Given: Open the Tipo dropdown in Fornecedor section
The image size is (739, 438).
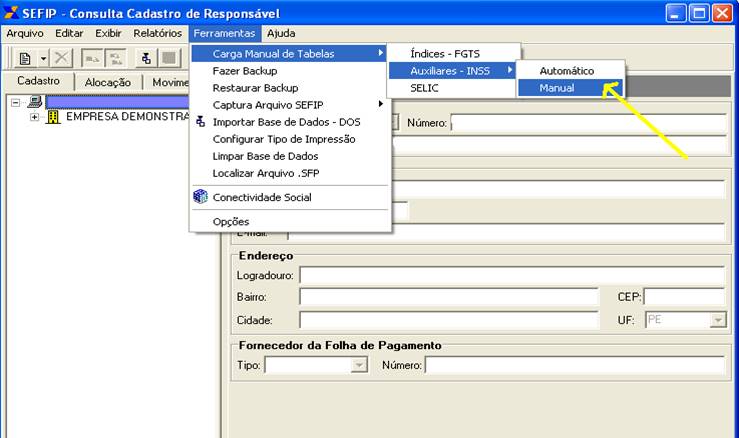Looking at the screenshot, I should tap(359, 366).
